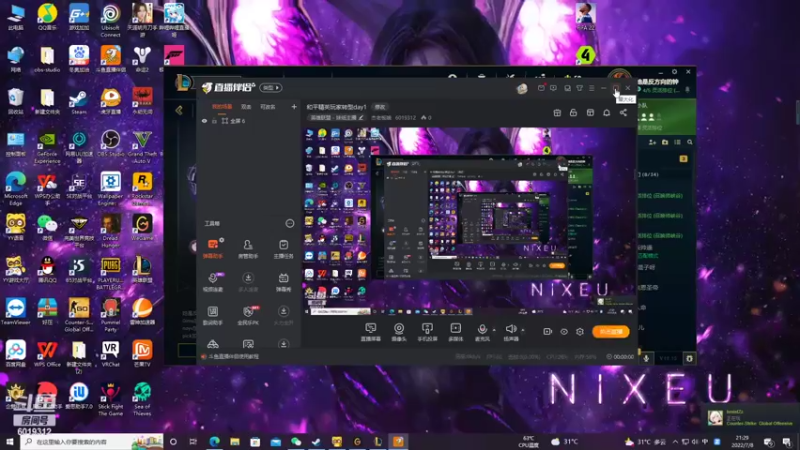This screenshot has width=800, height=450.
Task: Open the recording icon left of preview eye
Action: click(547, 332)
